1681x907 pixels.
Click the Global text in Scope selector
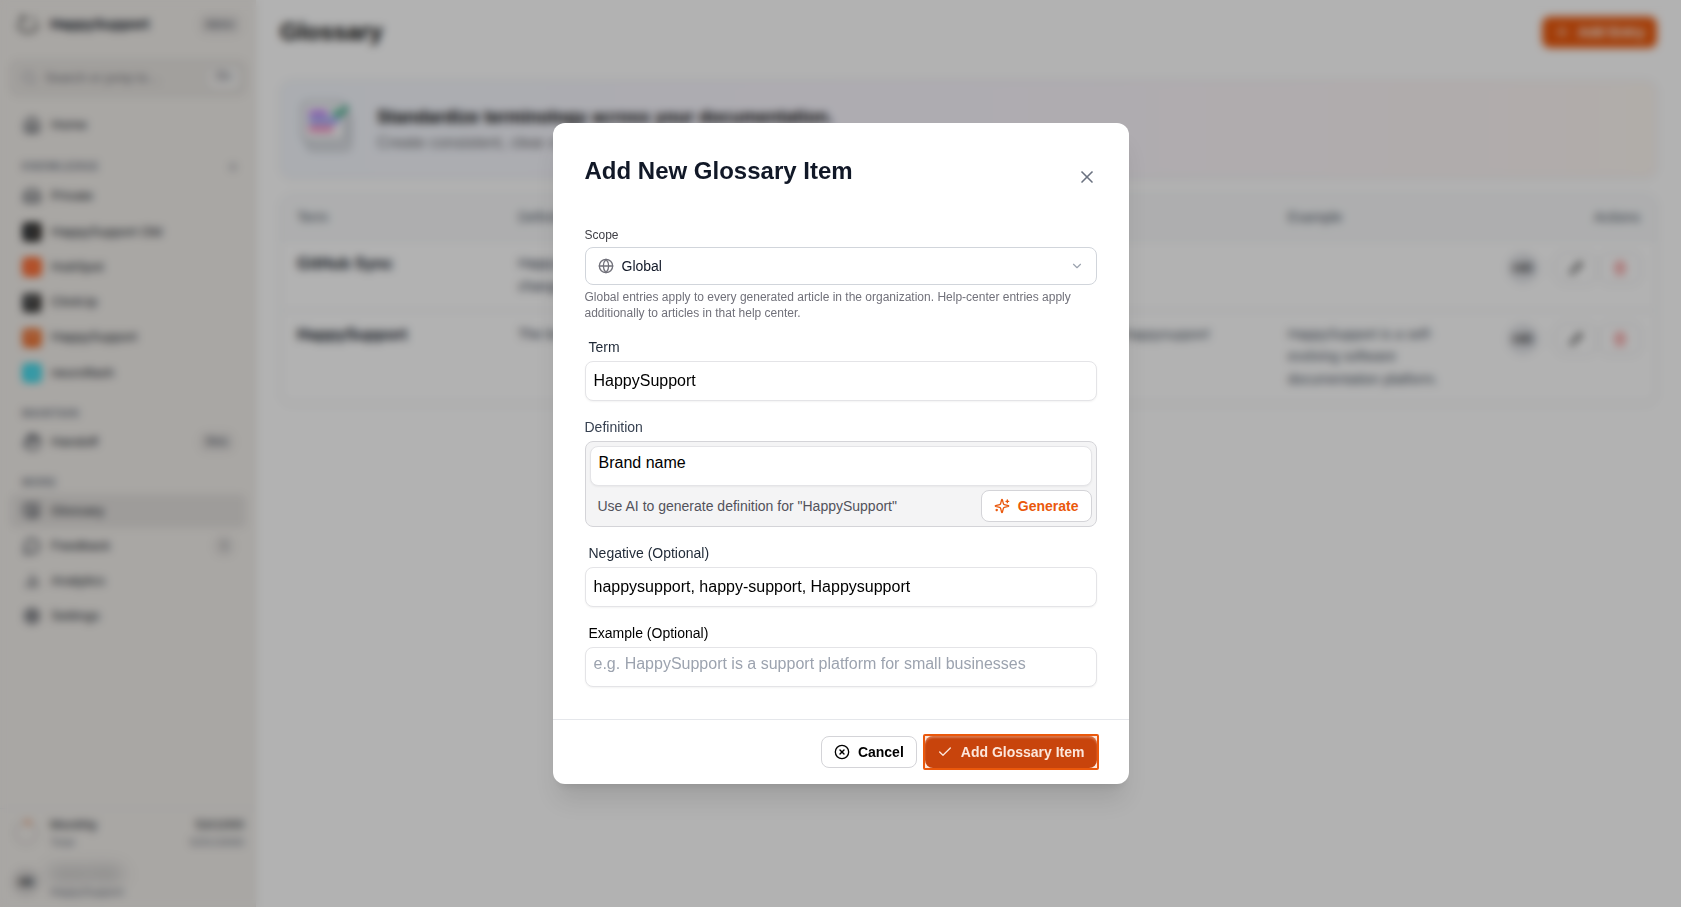[x=641, y=266]
